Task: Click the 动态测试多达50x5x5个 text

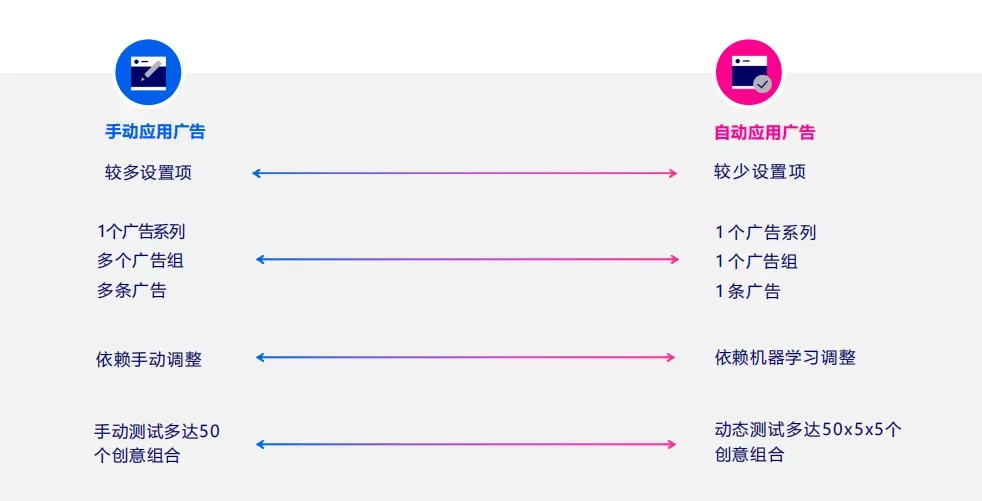Action: click(x=808, y=429)
